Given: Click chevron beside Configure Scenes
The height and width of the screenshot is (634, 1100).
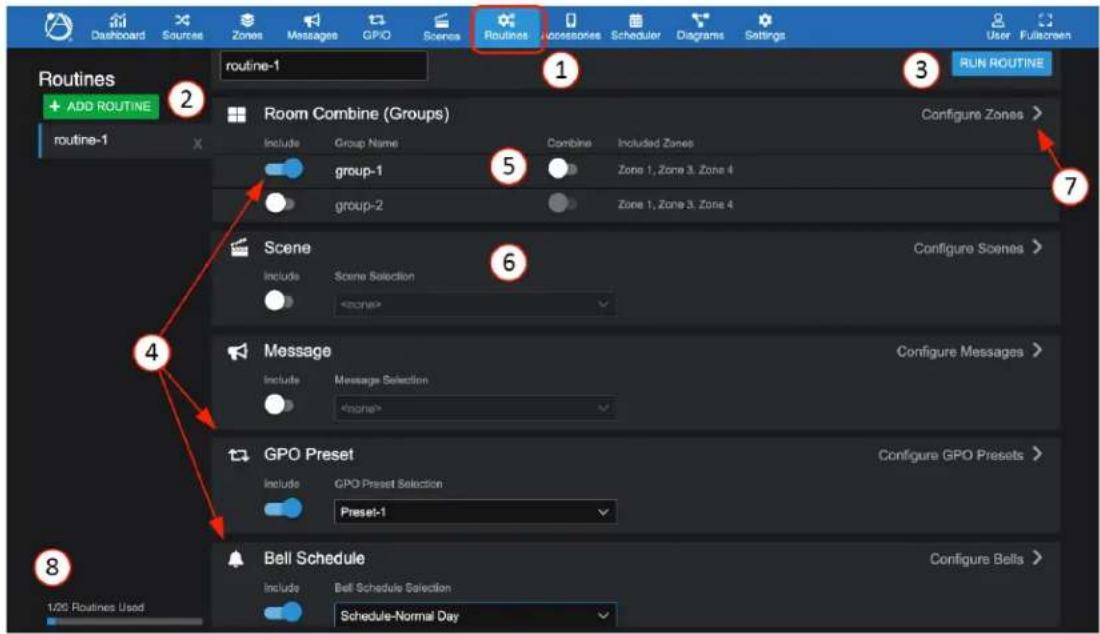Looking at the screenshot, I should (x=1038, y=248).
